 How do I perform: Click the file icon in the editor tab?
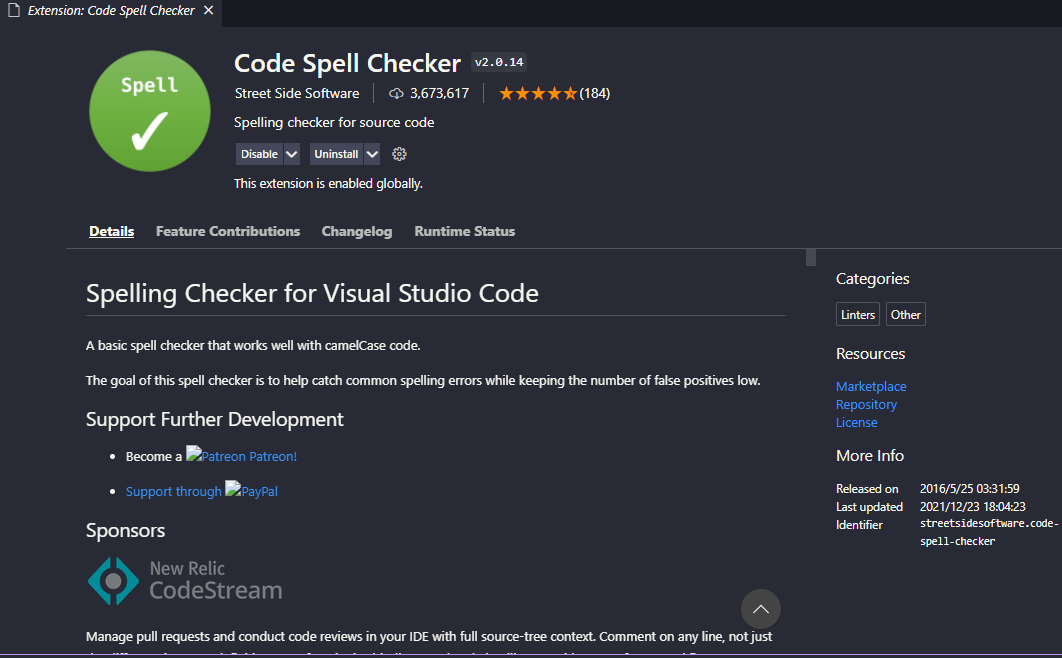[x=13, y=11]
